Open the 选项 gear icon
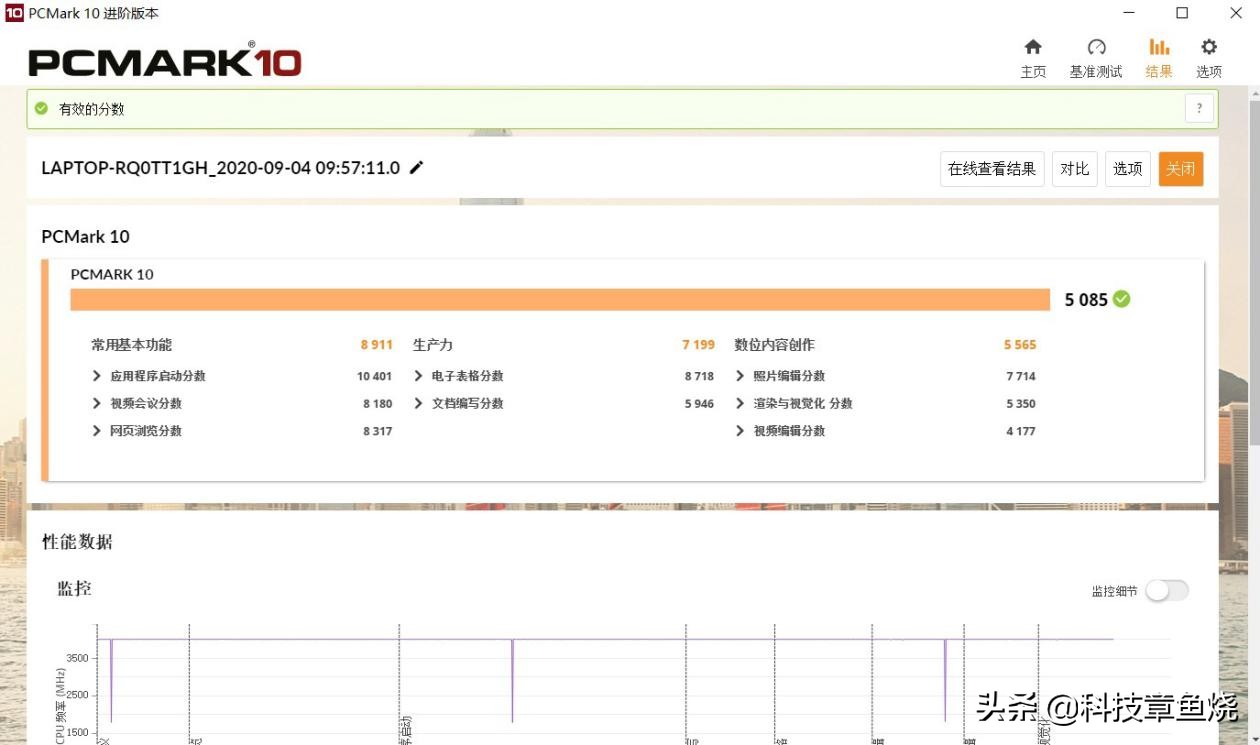 click(1209, 46)
